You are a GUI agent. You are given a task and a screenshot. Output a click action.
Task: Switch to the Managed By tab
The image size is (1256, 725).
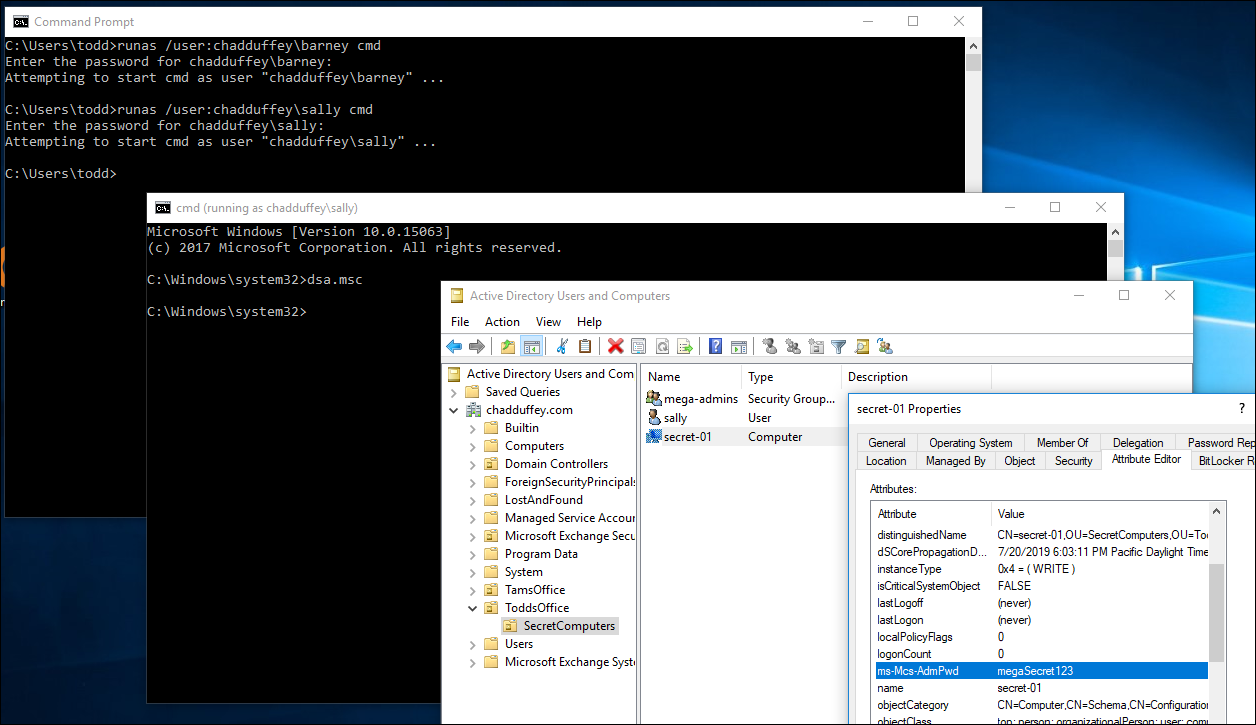[x=955, y=461]
